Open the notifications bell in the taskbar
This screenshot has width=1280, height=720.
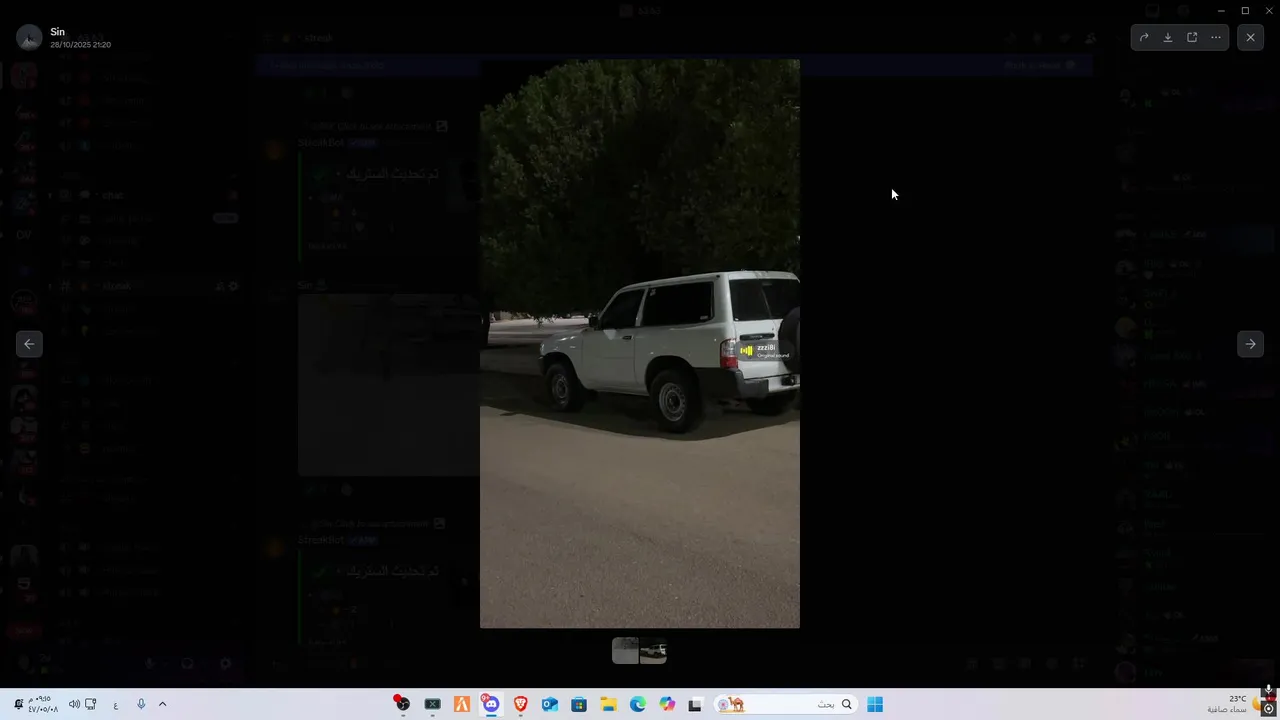coord(19,704)
